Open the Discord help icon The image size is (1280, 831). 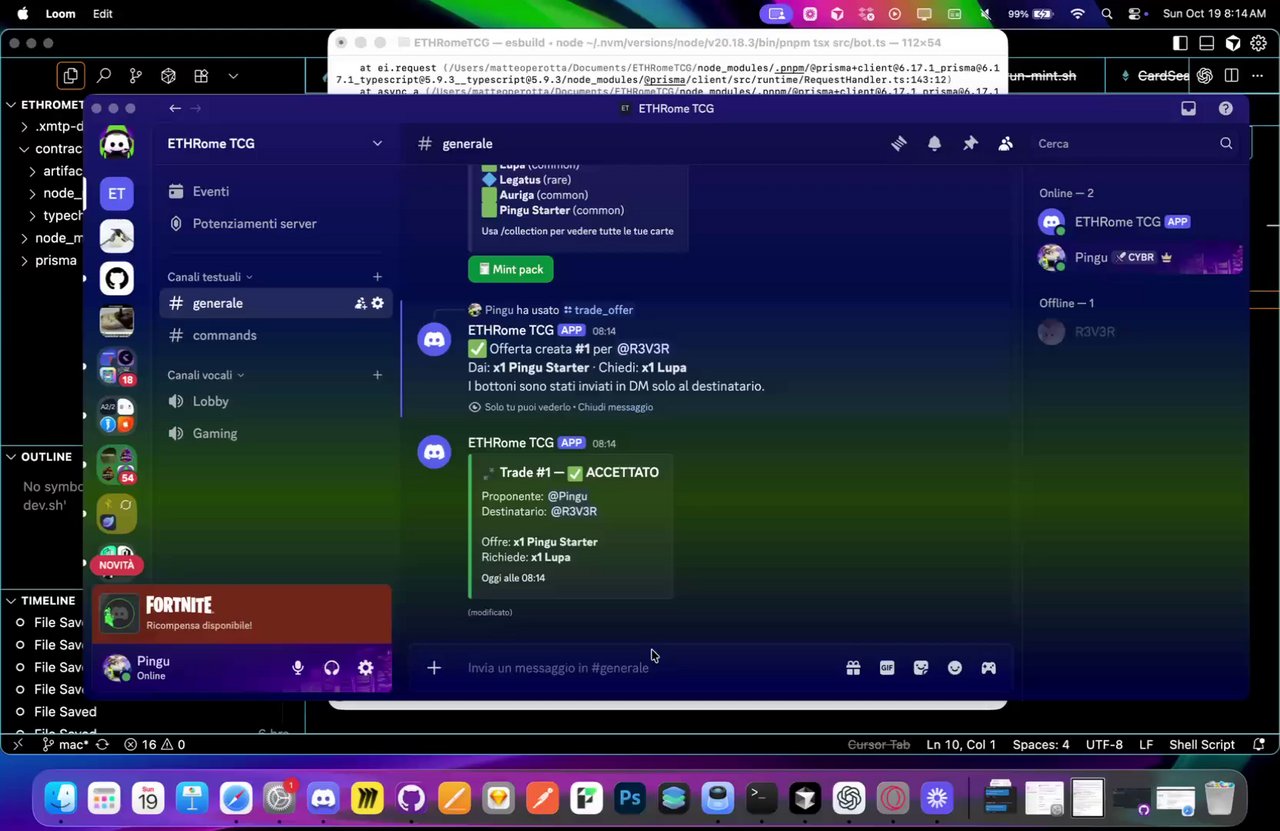1226,108
